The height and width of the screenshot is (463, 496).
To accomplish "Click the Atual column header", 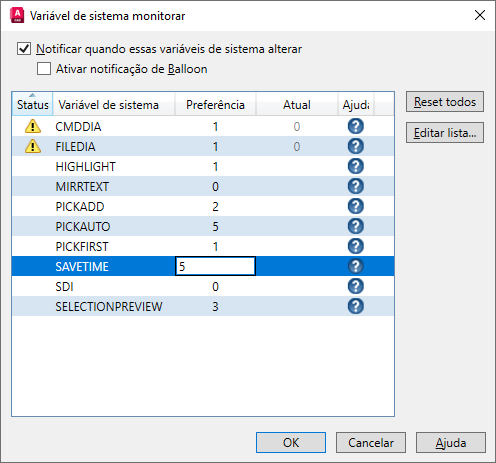I will coord(297,104).
